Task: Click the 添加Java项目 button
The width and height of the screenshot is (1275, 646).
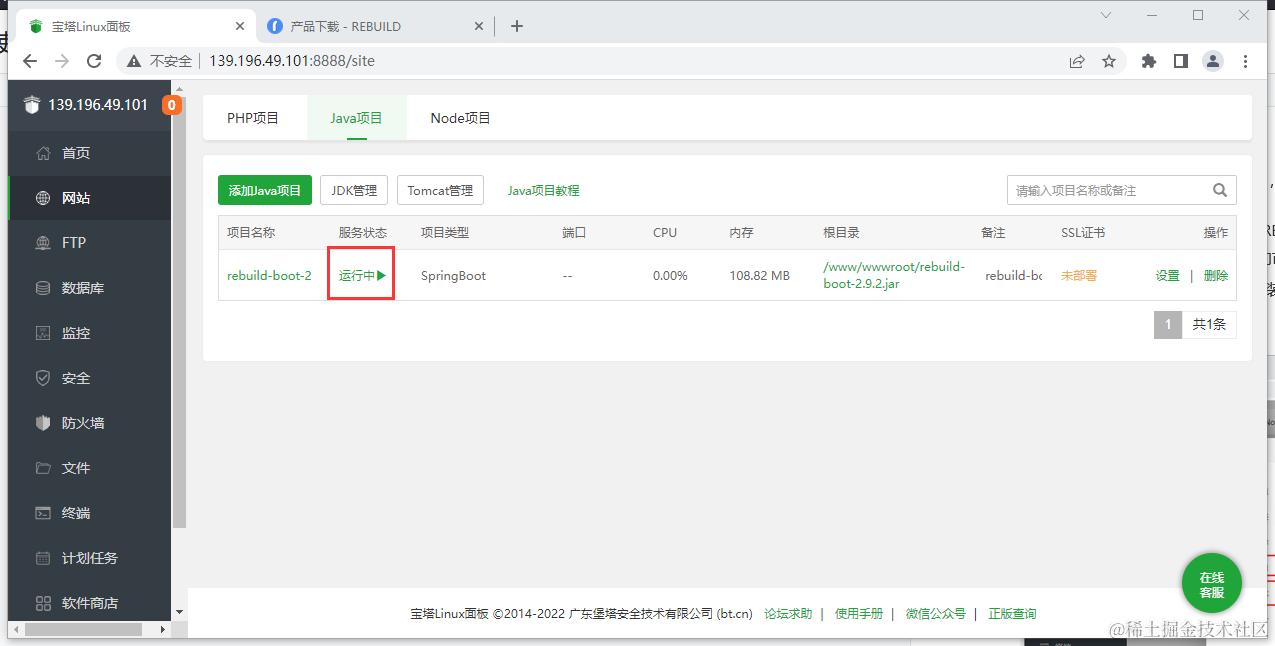Action: pyautogui.click(x=267, y=189)
